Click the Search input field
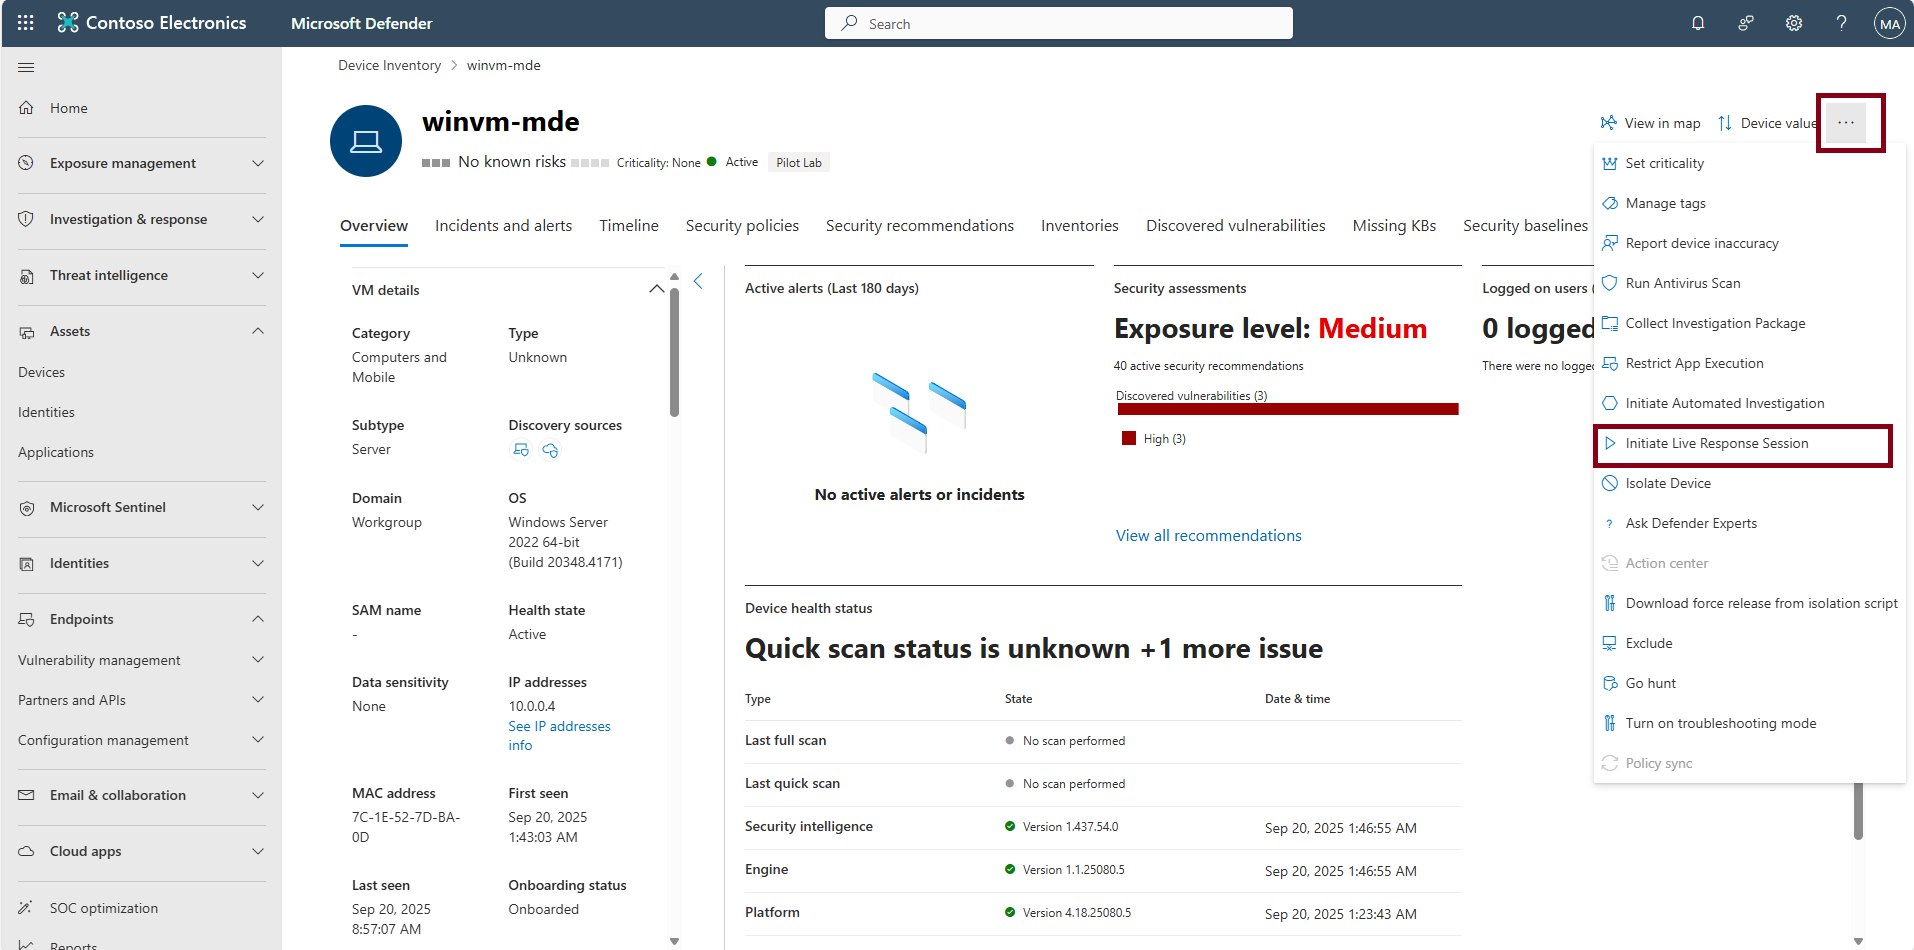The image size is (1914, 950). pos(1058,23)
